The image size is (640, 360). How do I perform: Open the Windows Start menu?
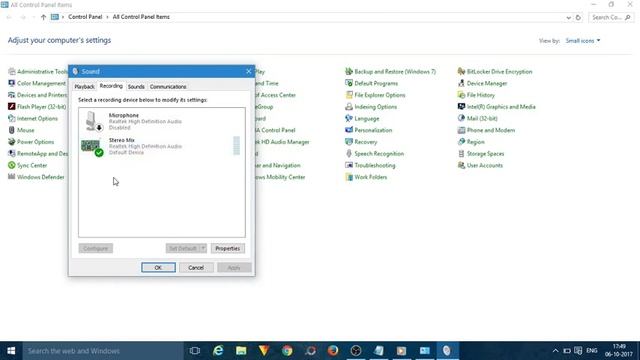[x=11, y=351]
